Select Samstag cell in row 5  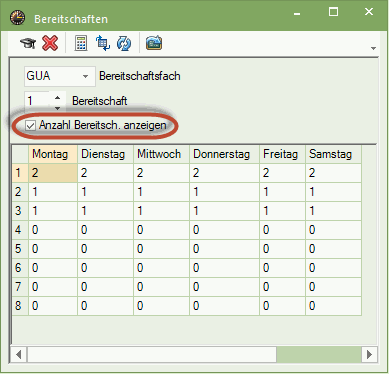[333, 249]
